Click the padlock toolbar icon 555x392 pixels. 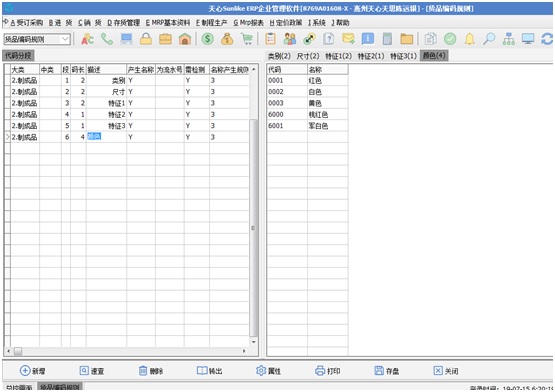pyautogui.click(x=145, y=39)
